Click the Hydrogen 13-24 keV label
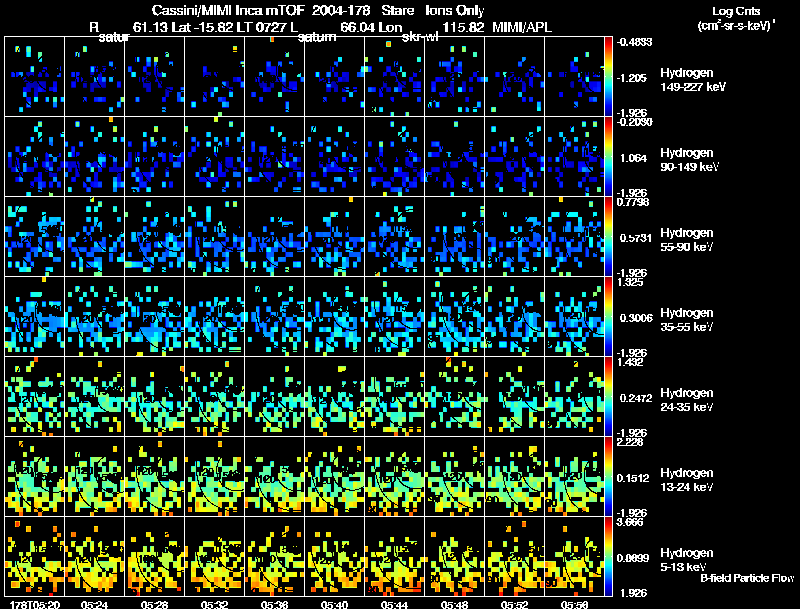800x609 pixels. pos(685,479)
